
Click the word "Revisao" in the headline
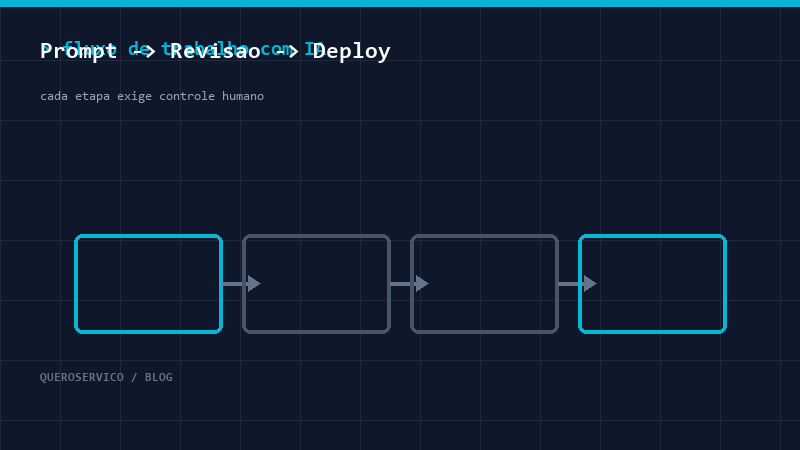tap(215, 51)
